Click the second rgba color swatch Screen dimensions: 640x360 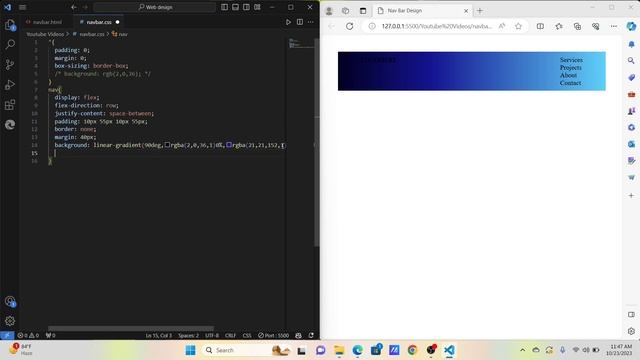click(x=229, y=145)
